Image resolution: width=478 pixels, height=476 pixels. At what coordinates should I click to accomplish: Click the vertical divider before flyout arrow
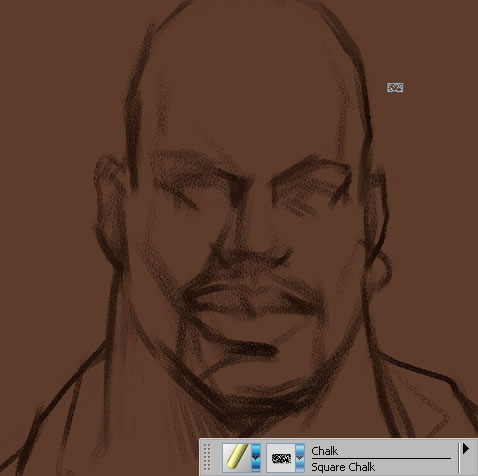459,457
